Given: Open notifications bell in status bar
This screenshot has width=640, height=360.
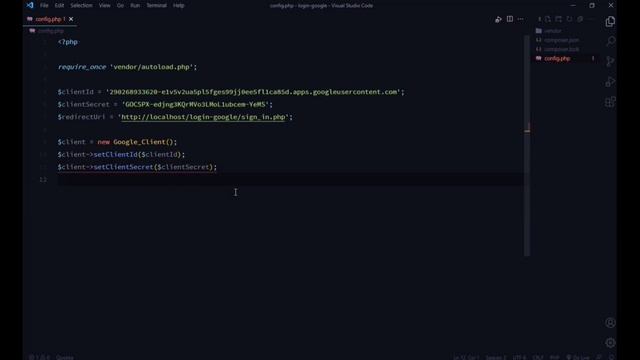Looking at the screenshot, I should (x=611, y=357).
